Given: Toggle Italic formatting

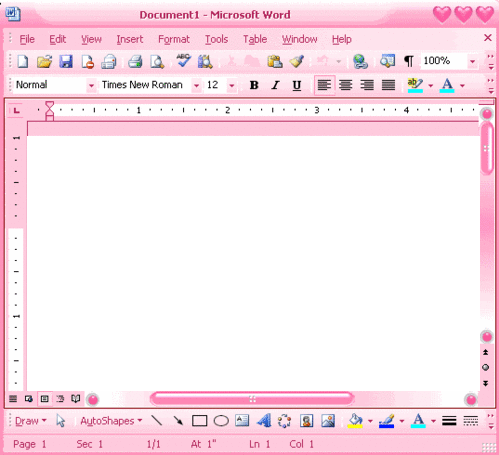Looking at the screenshot, I should pyautogui.click(x=275, y=85).
